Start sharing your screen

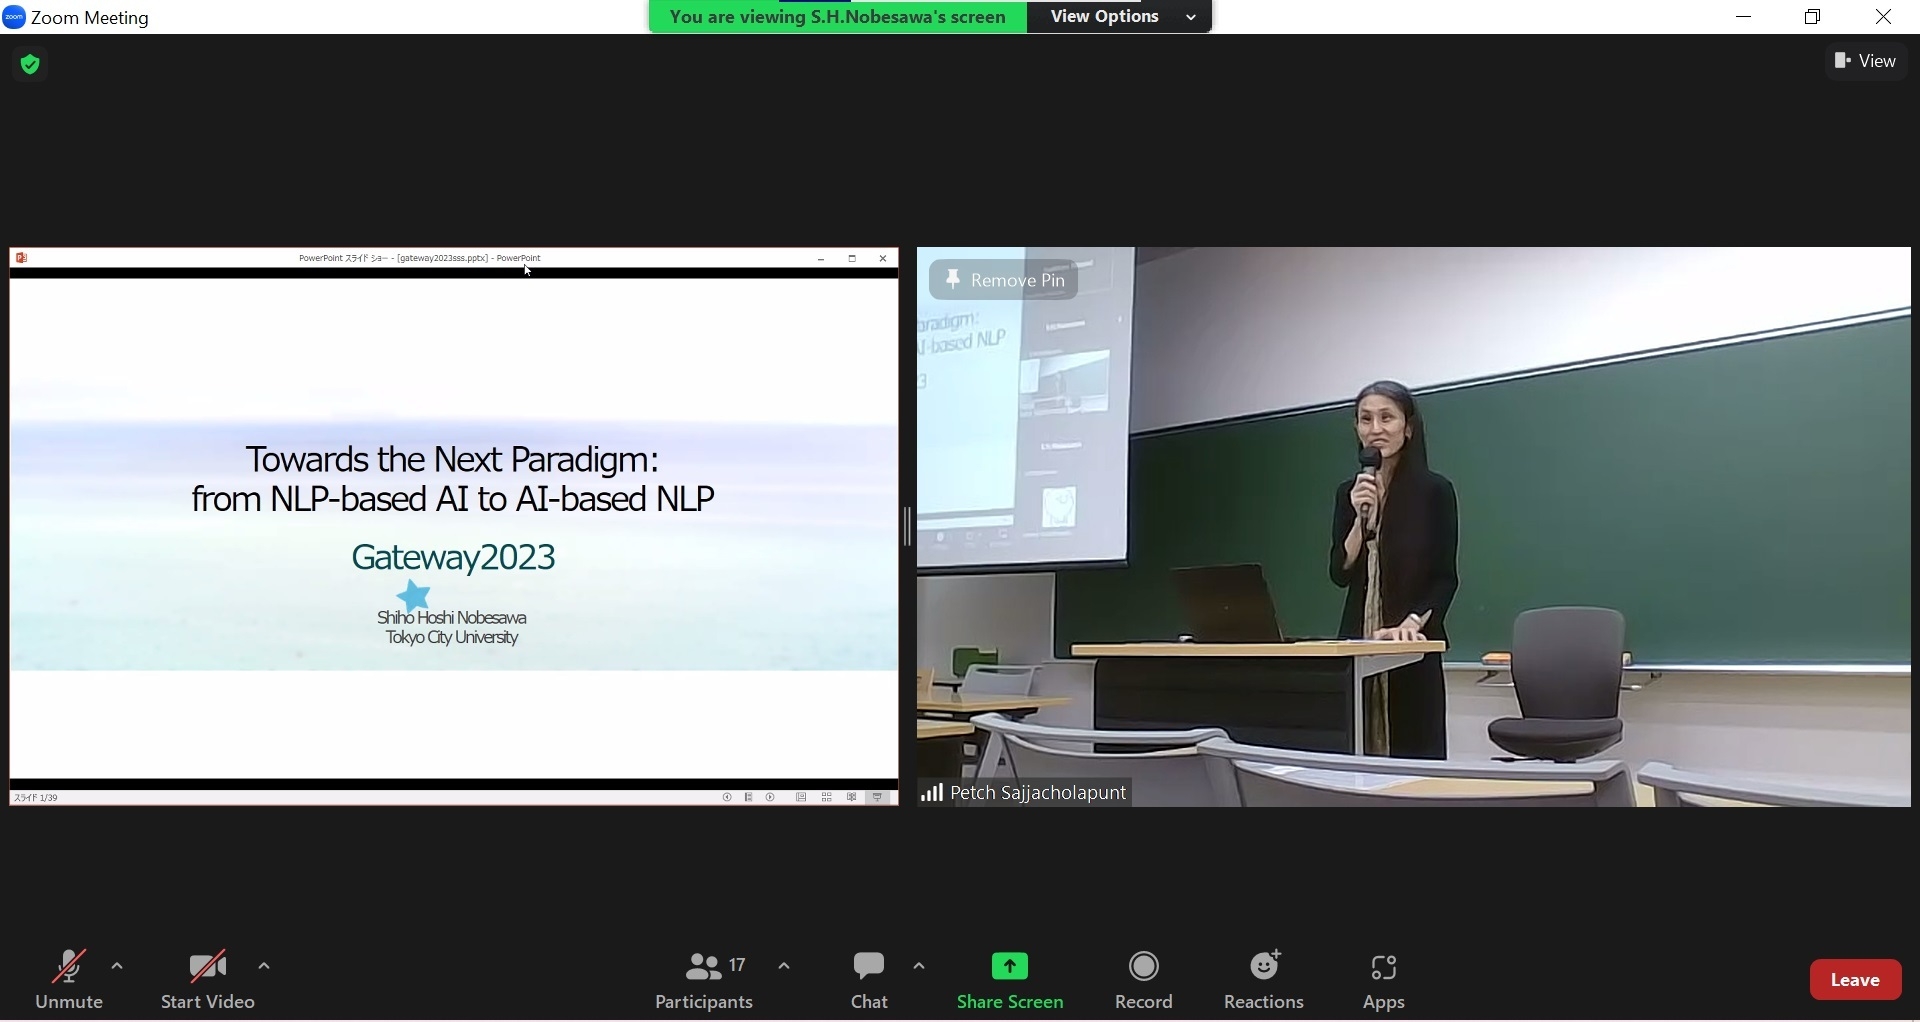coord(1011,981)
